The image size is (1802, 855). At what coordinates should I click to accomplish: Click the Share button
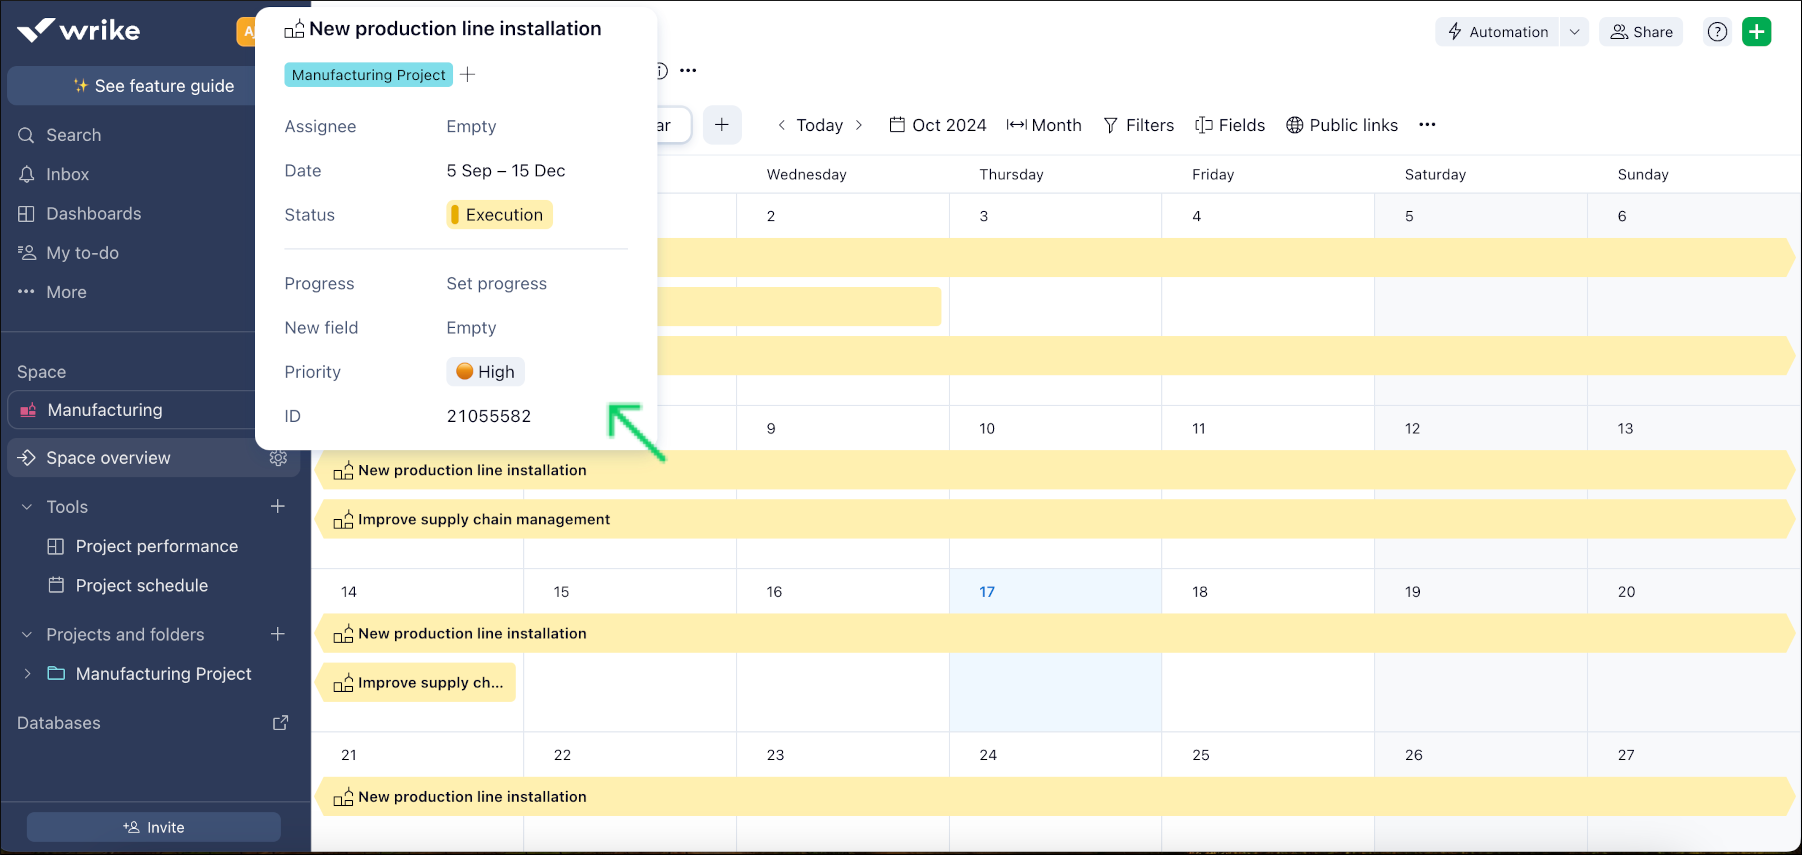click(x=1641, y=32)
